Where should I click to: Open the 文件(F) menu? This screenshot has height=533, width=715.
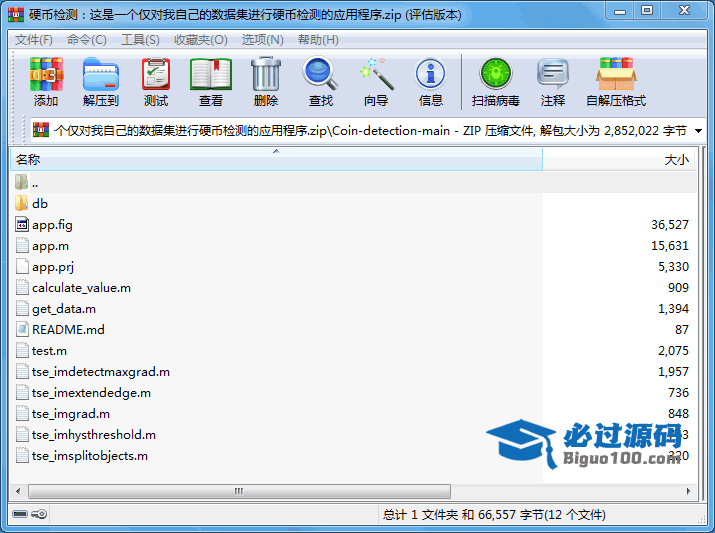tap(34, 40)
